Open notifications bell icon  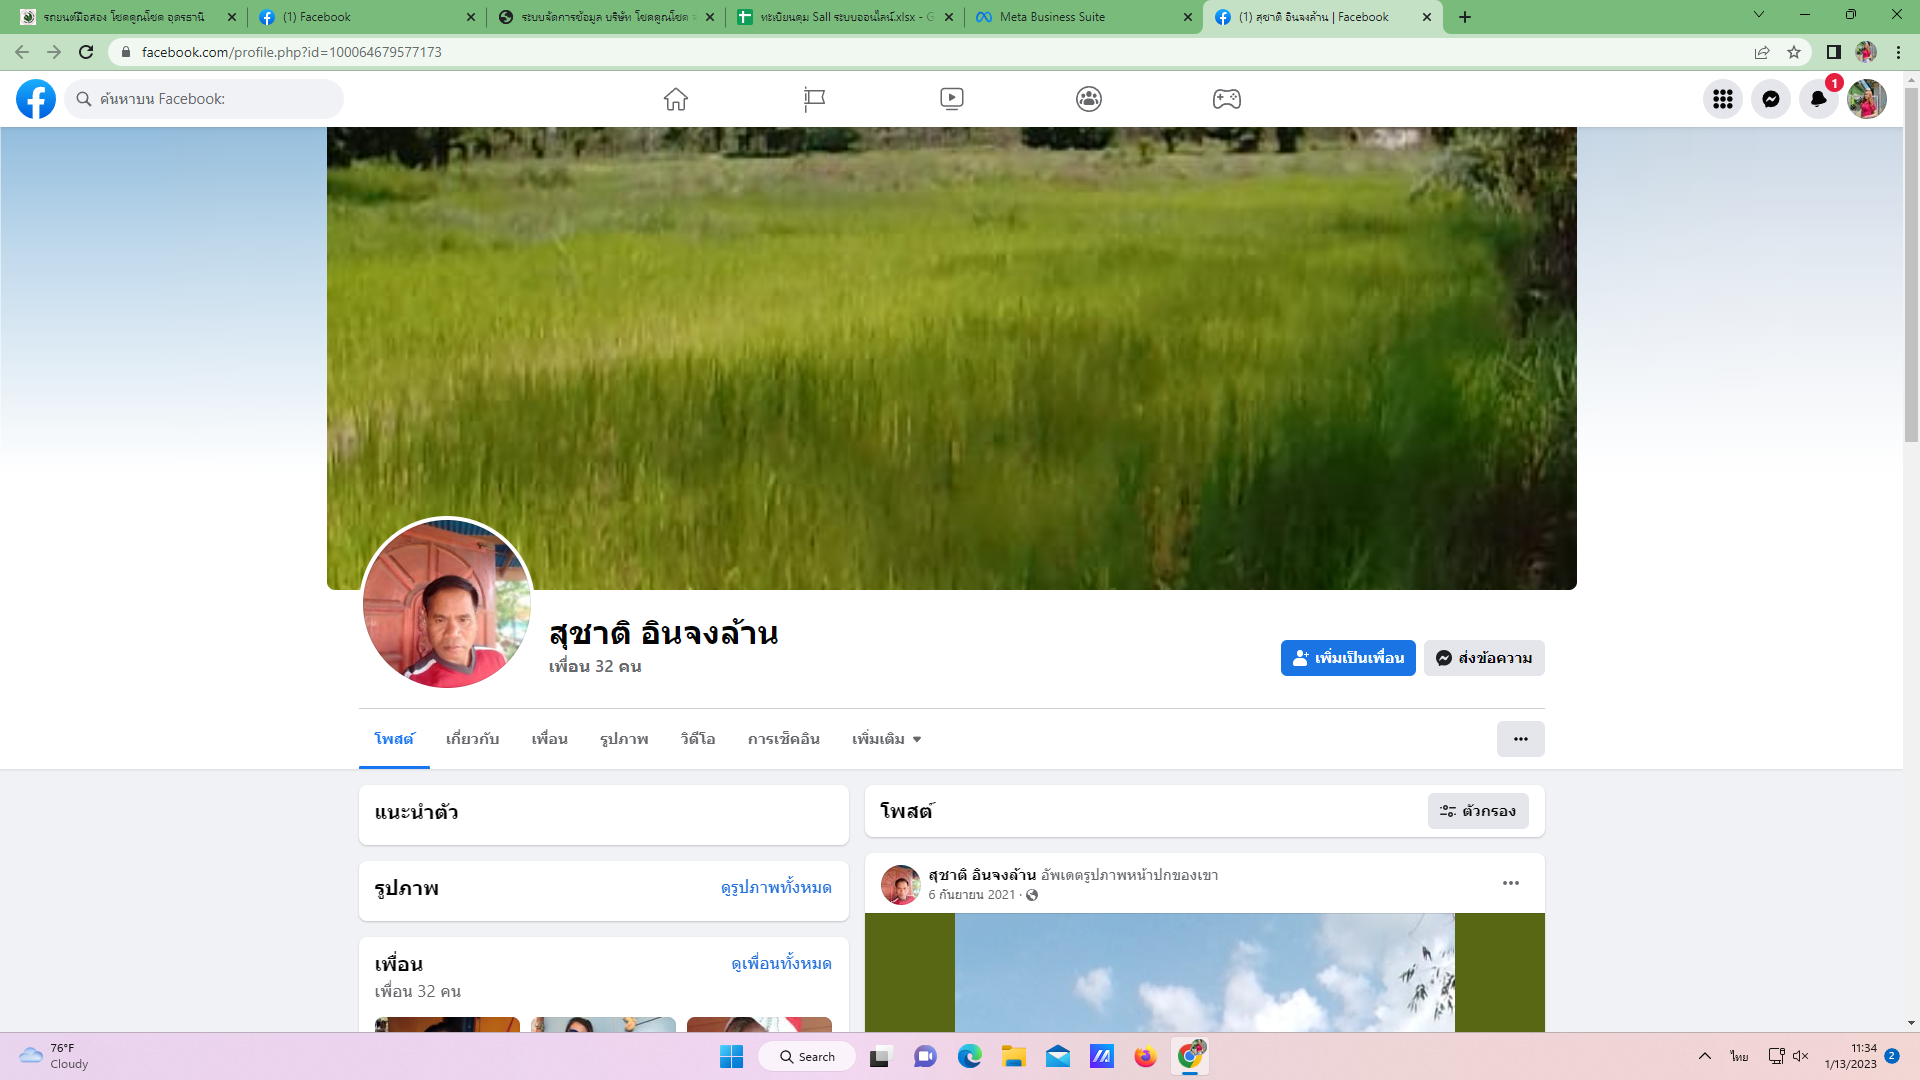tap(1818, 99)
